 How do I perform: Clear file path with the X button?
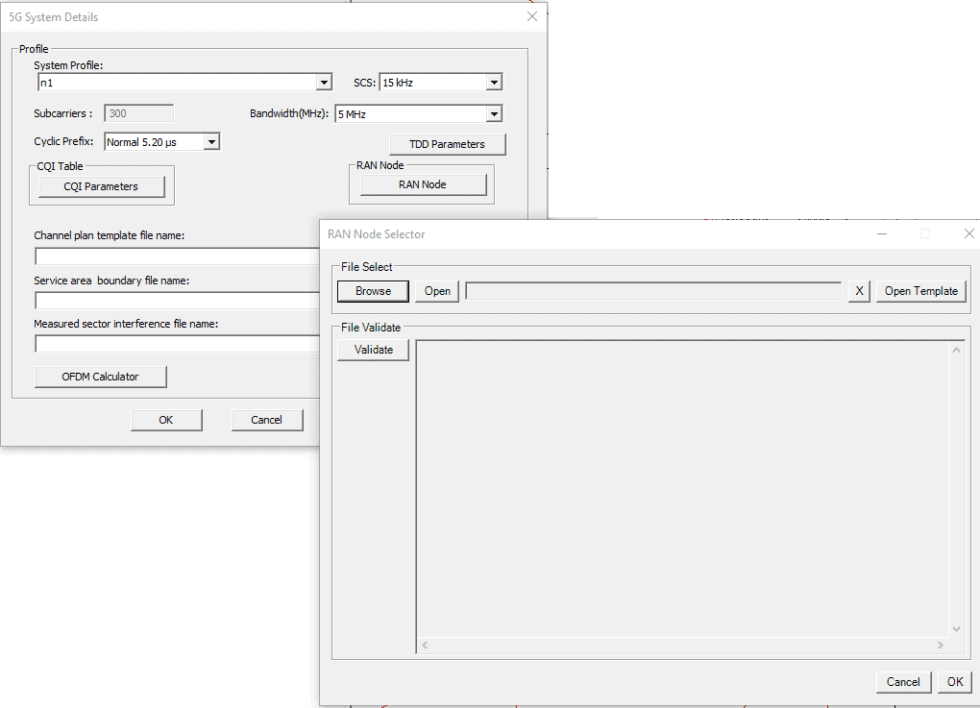[x=858, y=291]
